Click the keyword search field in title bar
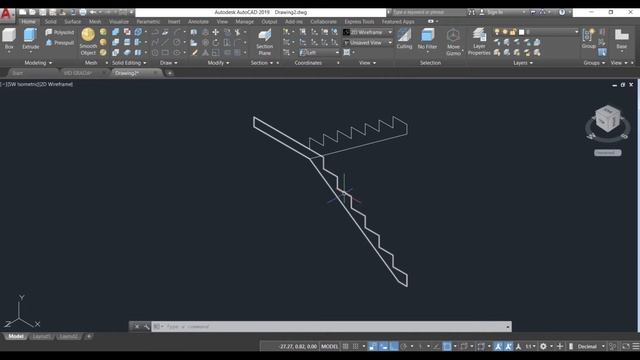The width and height of the screenshot is (640, 360). pos(428,12)
